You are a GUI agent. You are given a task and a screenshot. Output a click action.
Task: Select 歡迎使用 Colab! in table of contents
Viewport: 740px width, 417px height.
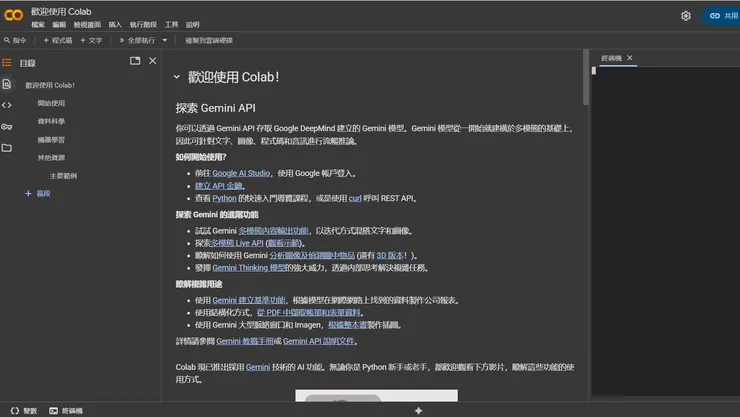click(50, 85)
